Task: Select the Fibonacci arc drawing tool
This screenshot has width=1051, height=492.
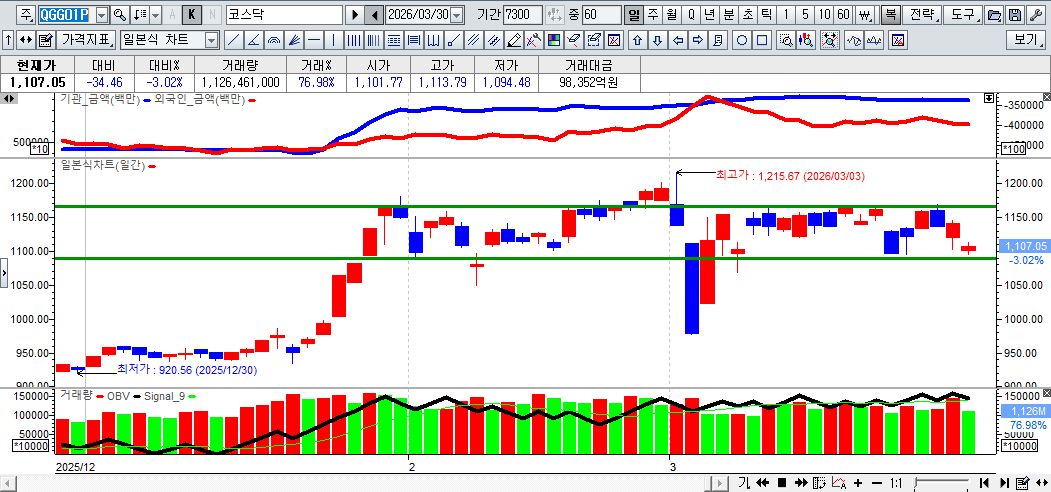Action: coord(273,41)
